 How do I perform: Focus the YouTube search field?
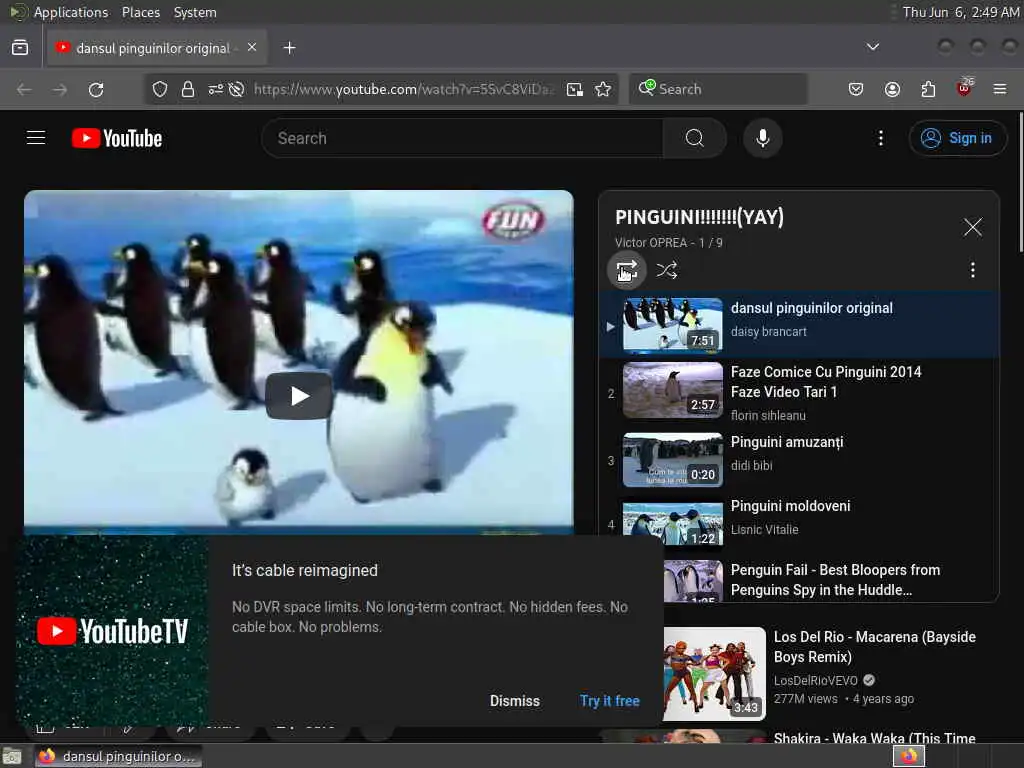(462, 138)
